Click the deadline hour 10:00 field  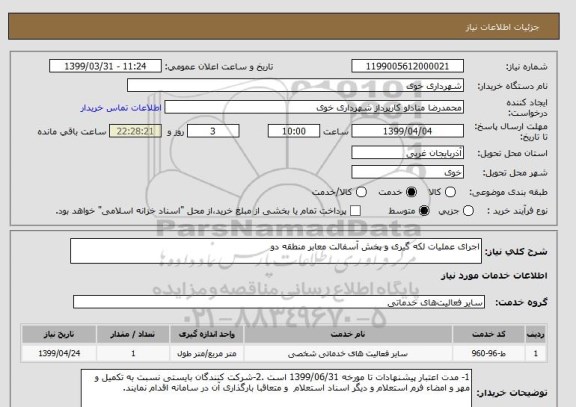294,131
